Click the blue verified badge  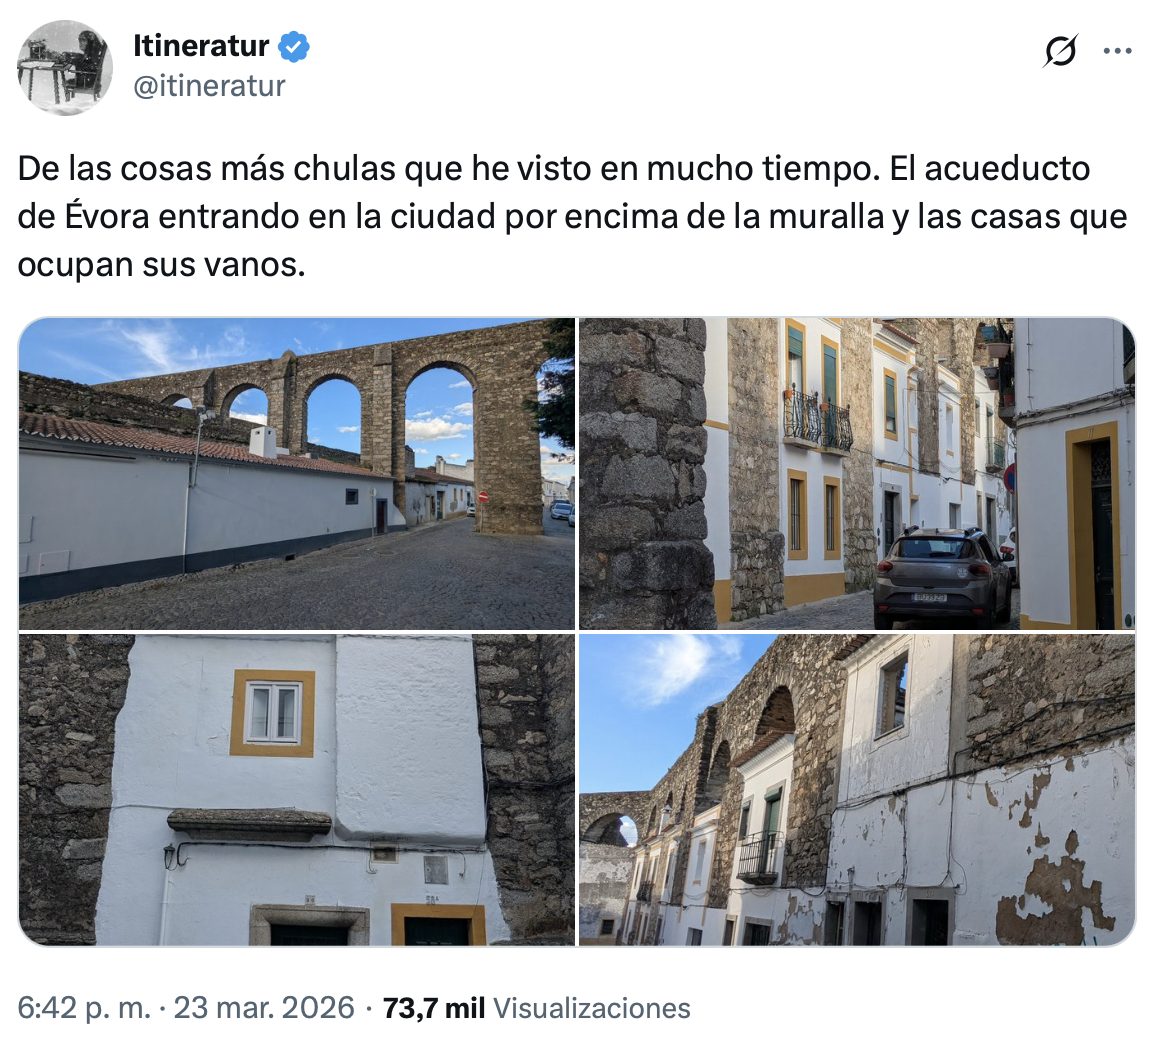click(294, 47)
